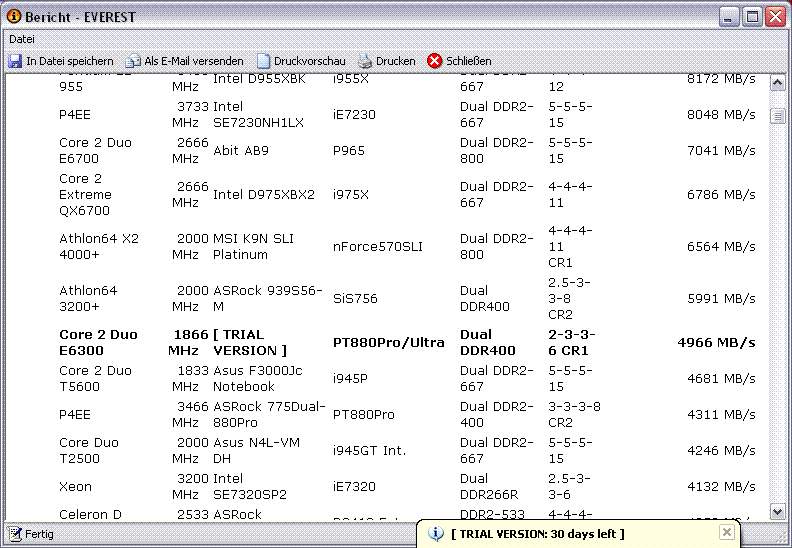Viewport: 792px width, 548px height.
Task: Click the floppy disk save icon
Action: pos(15,61)
